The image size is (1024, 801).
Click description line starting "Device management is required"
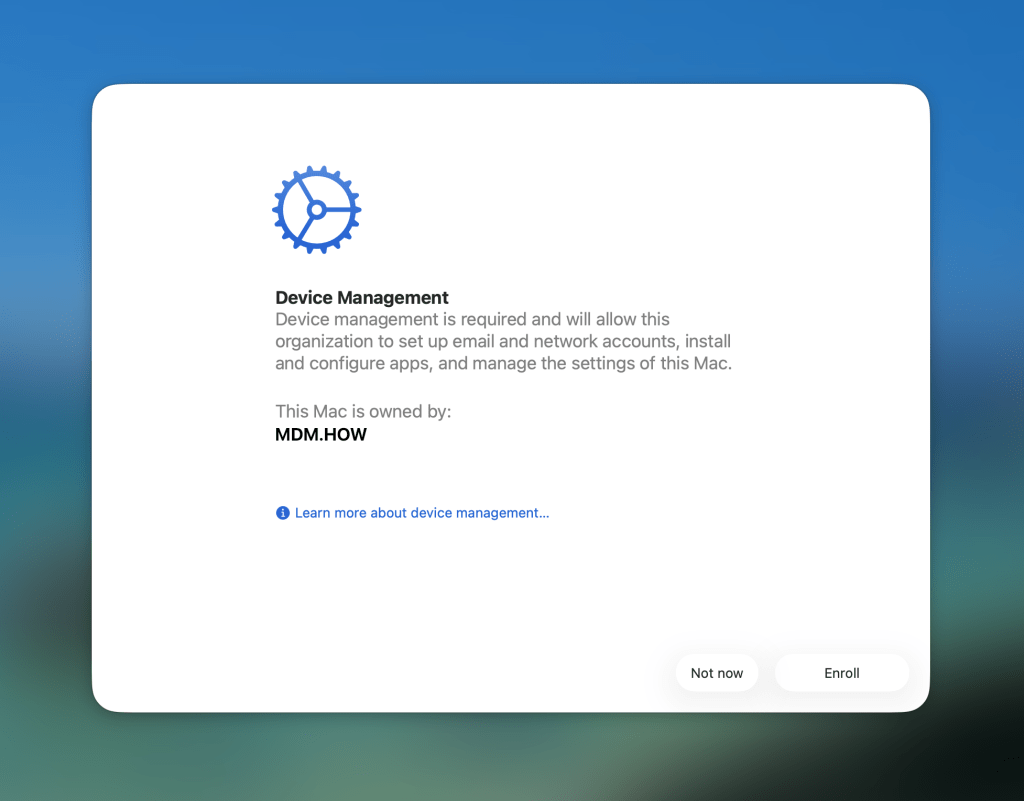coord(472,320)
